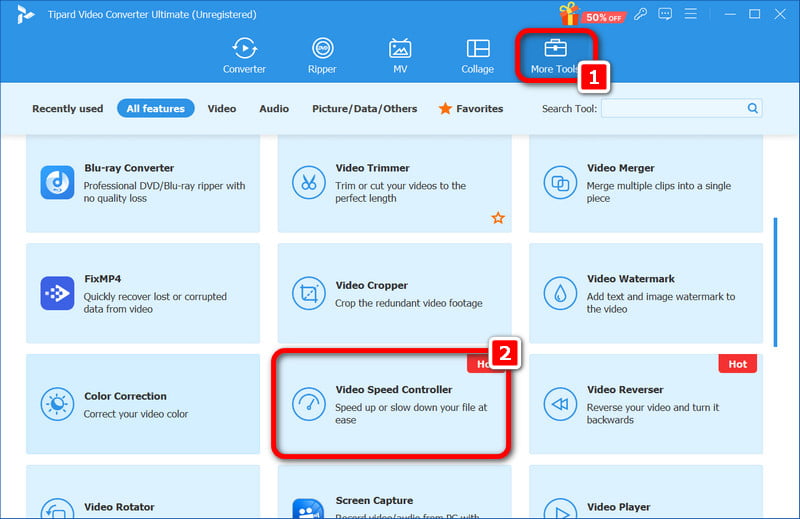The width and height of the screenshot is (800, 519).
Task: Filter tools by Video
Action: pos(221,109)
